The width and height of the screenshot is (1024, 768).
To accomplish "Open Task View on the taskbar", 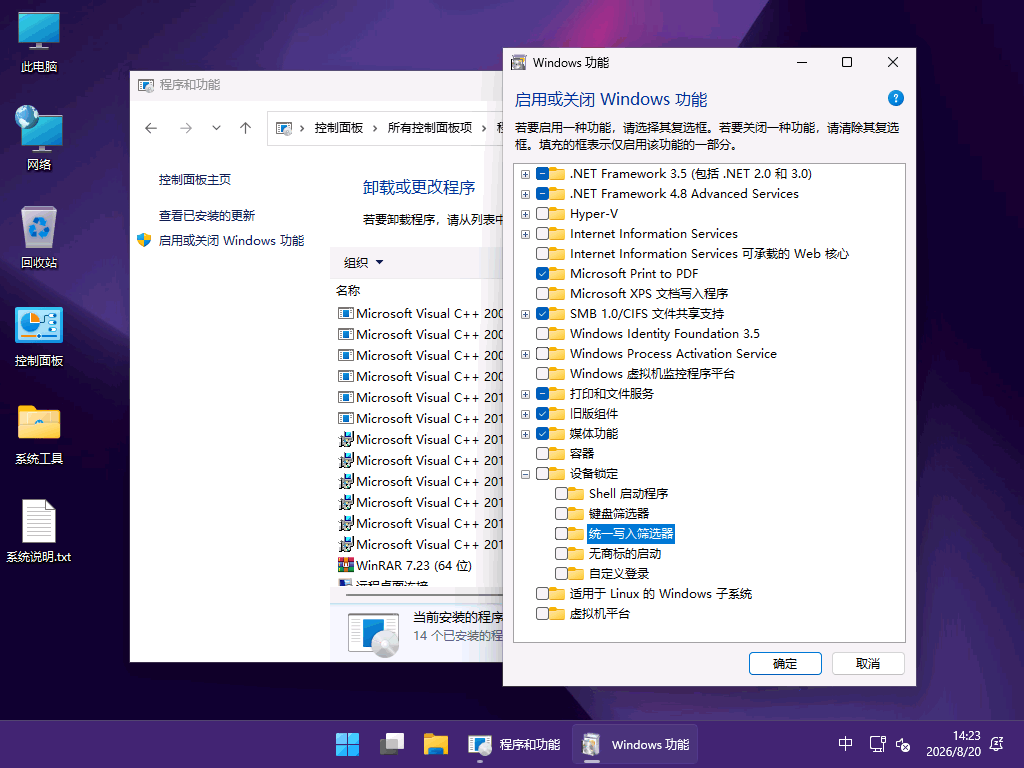I will tap(392, 744).
